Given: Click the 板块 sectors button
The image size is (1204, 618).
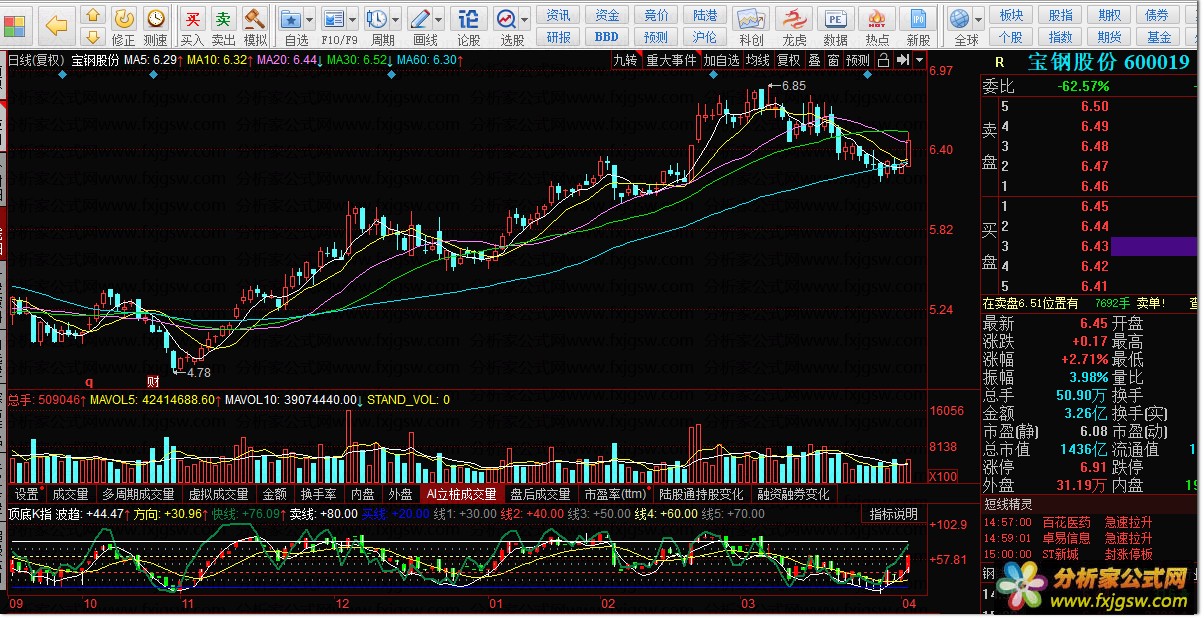Looking at the screenshot, I should pyautogui.click(x=1012, y=15).
